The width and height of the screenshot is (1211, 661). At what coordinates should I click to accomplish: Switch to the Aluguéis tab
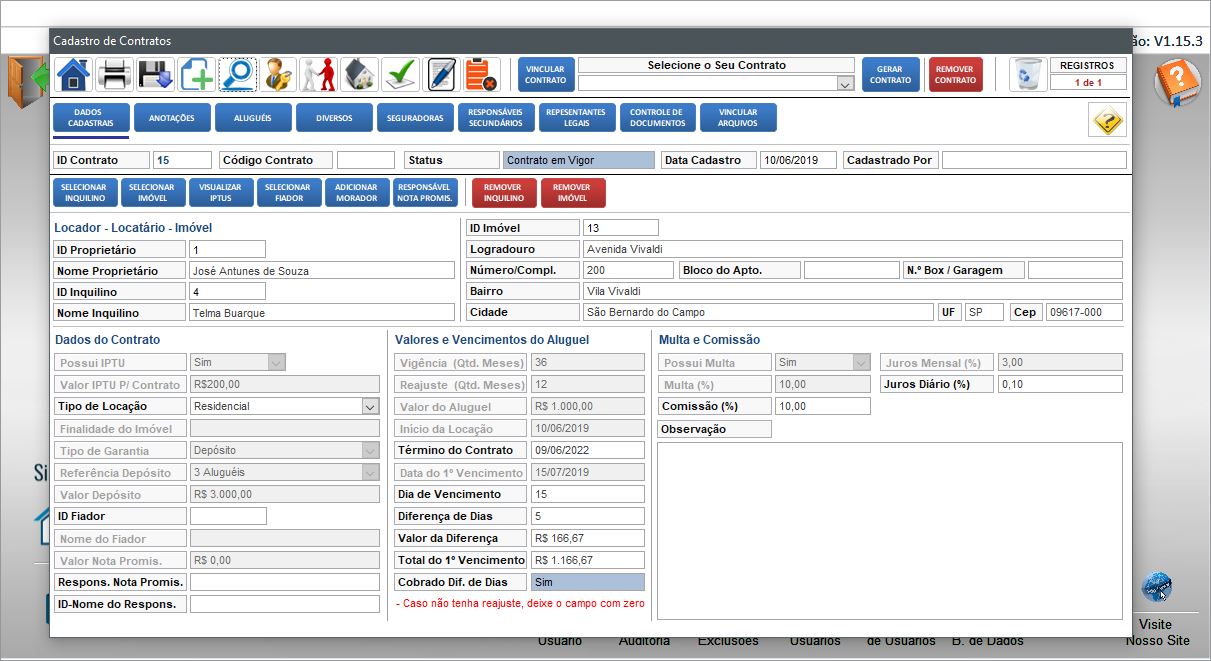253,118
